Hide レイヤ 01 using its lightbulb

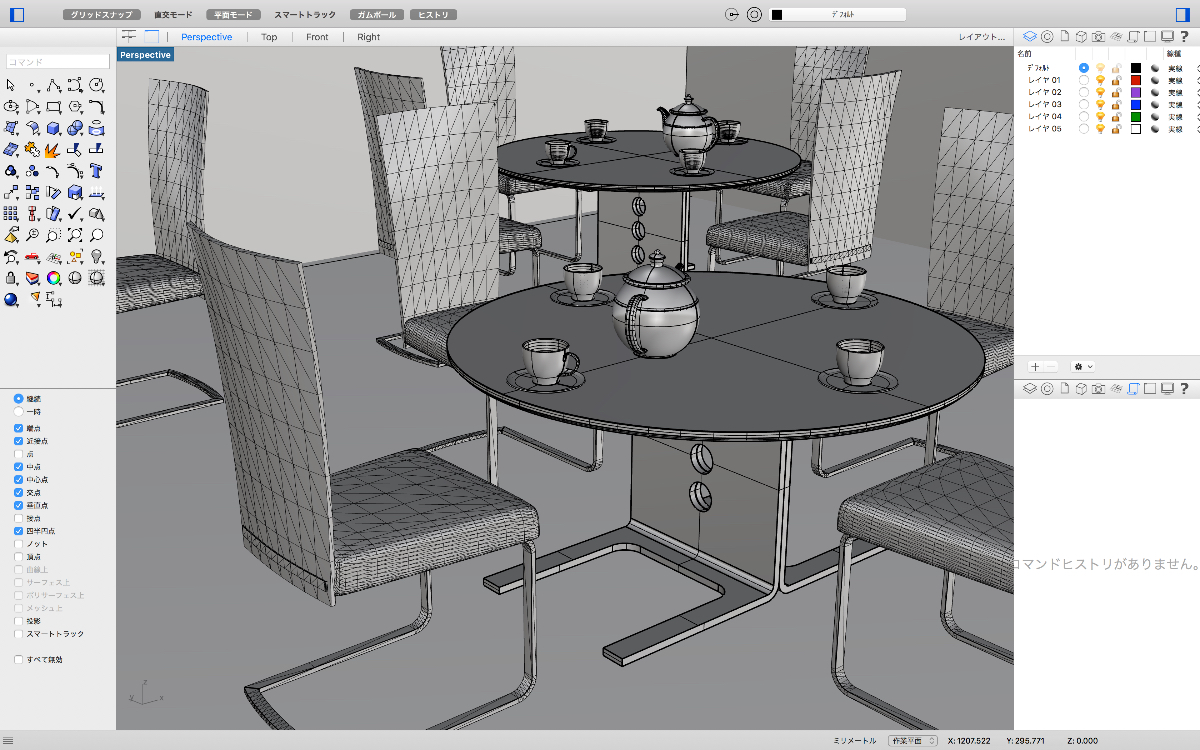[x=1100, y=80]
